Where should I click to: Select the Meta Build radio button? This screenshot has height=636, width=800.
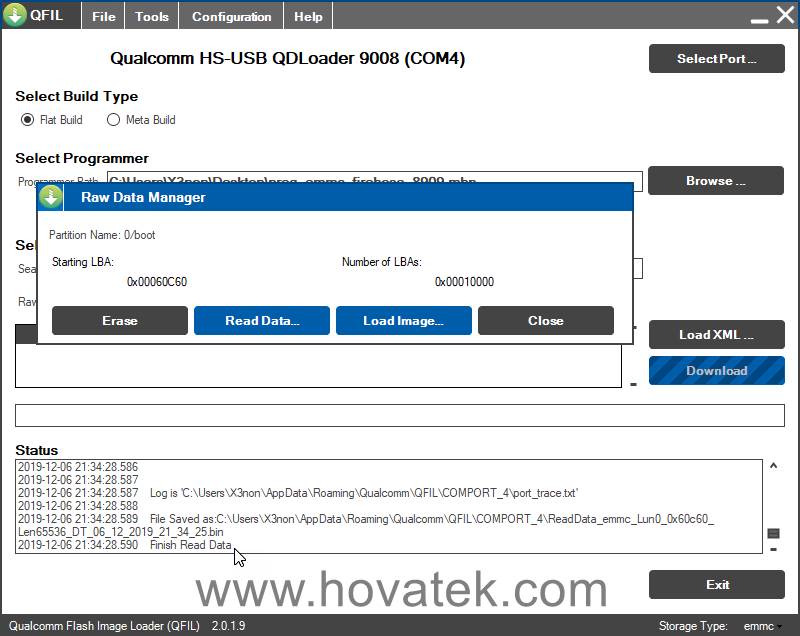click(x=113, y=120)
